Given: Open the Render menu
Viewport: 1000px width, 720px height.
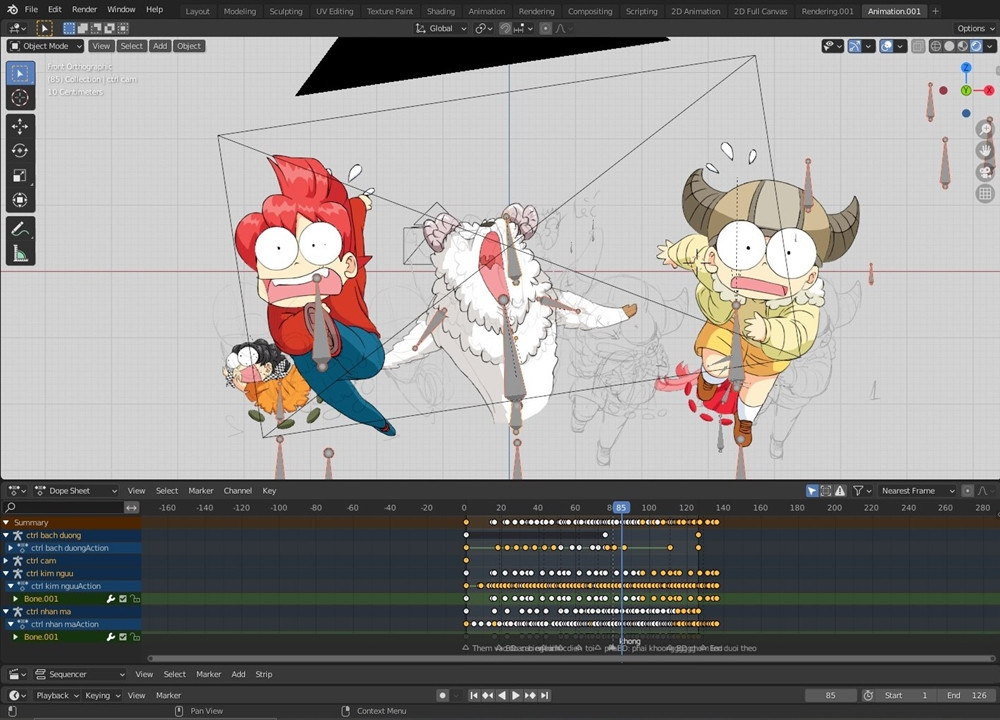Looking at the screenshot, I should (x=84, y=9).
